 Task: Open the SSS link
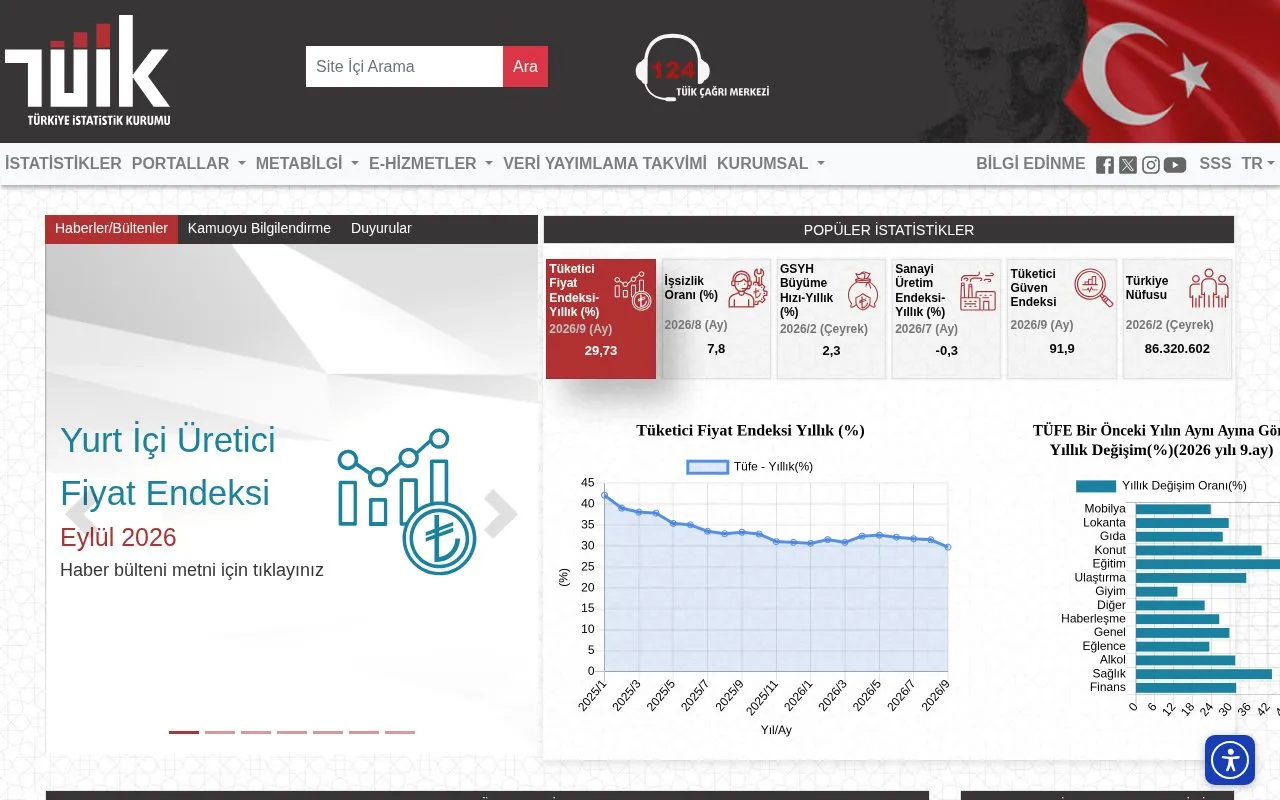coord(1215,164)
